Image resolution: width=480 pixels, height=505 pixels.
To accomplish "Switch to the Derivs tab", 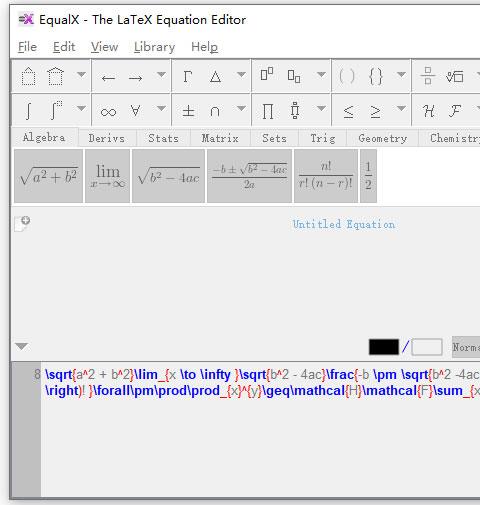I will coord(107,138).
